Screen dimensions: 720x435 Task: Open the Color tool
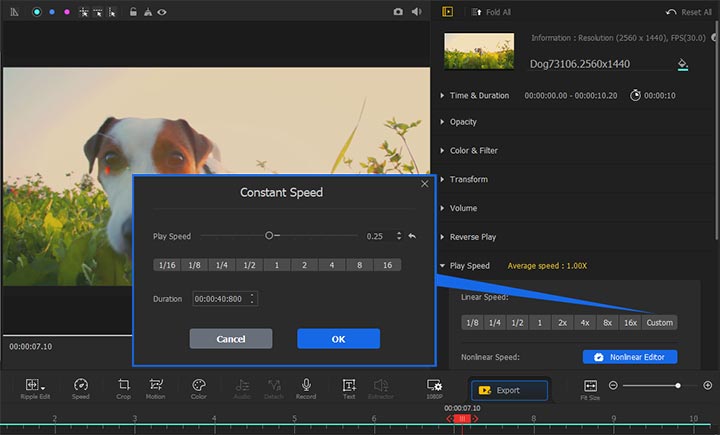198,385
